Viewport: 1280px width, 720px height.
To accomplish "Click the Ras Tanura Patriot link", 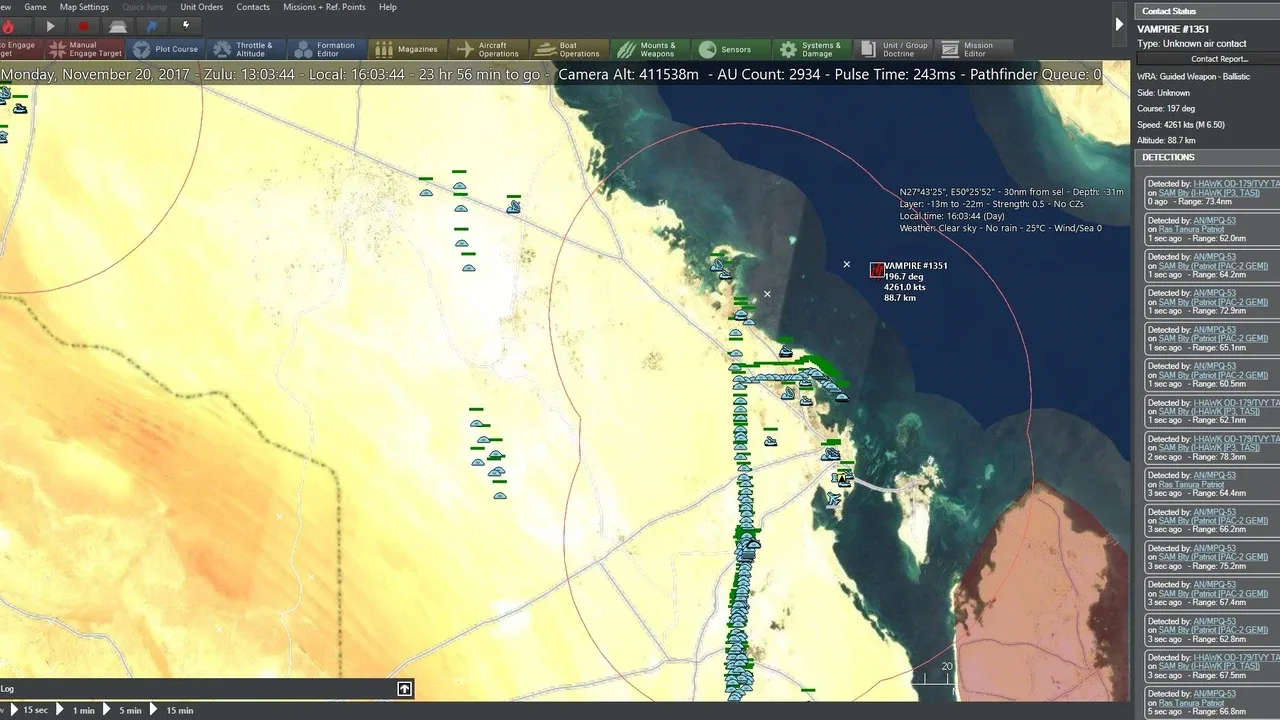I will [1190, 230].
